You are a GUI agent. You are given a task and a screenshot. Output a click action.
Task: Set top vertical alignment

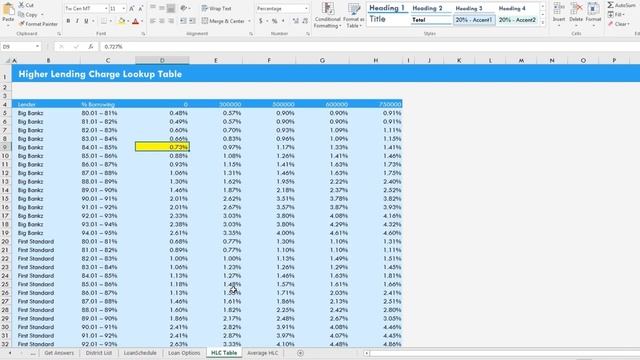153,8
